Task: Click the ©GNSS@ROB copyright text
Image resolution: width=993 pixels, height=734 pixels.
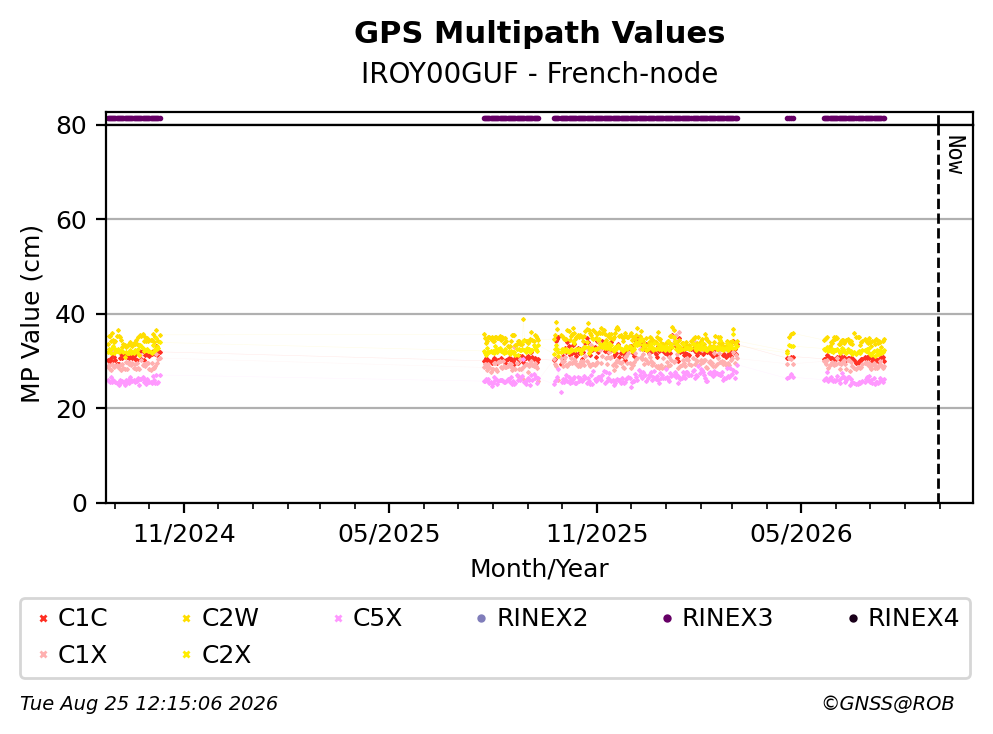Action: pyautogui.click(x=888, y=704)
